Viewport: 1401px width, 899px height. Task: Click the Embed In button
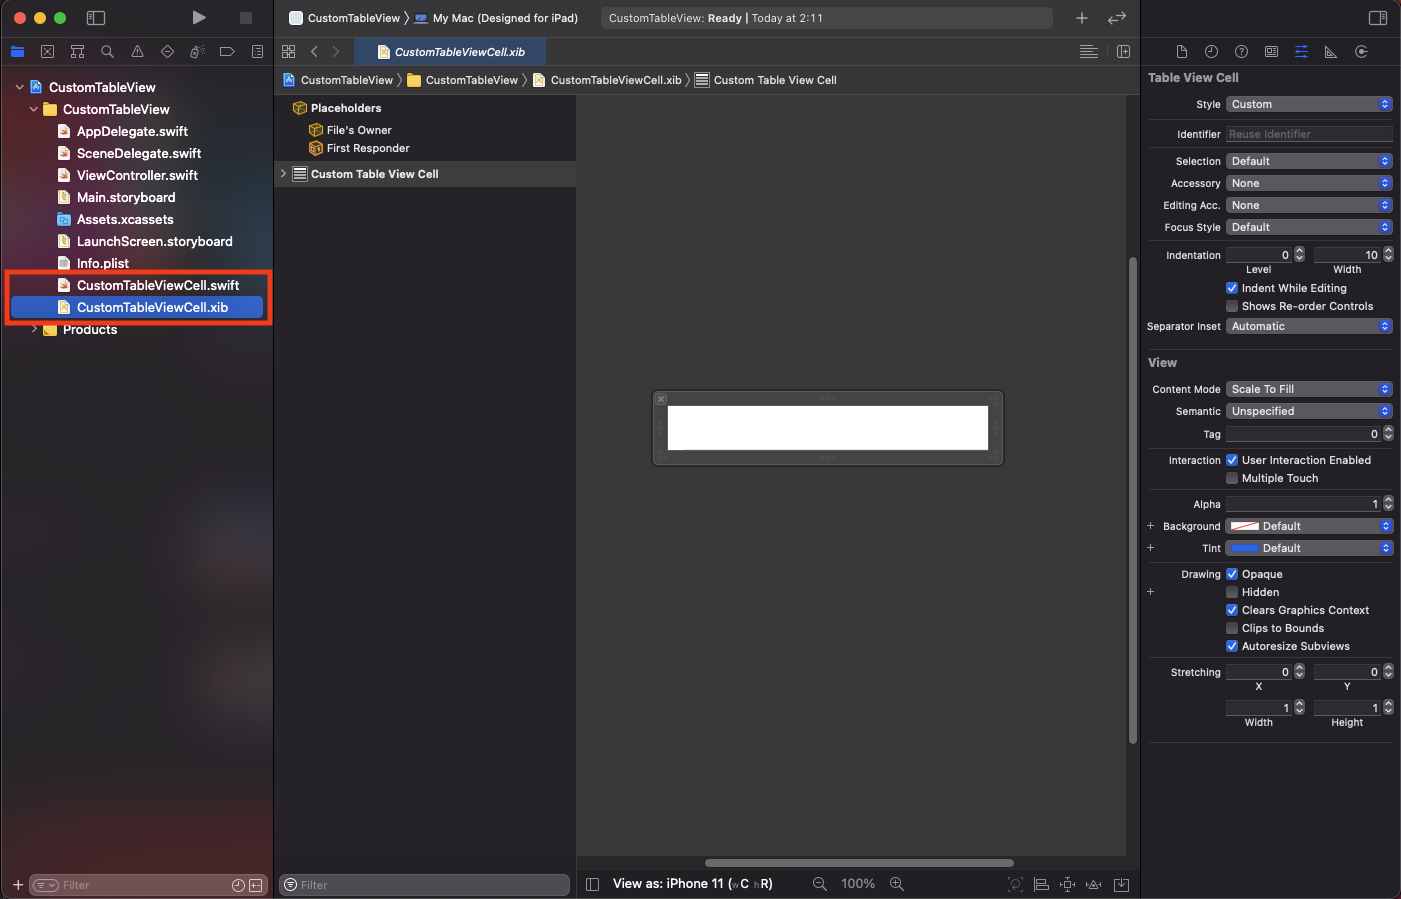pos(1121,884)
